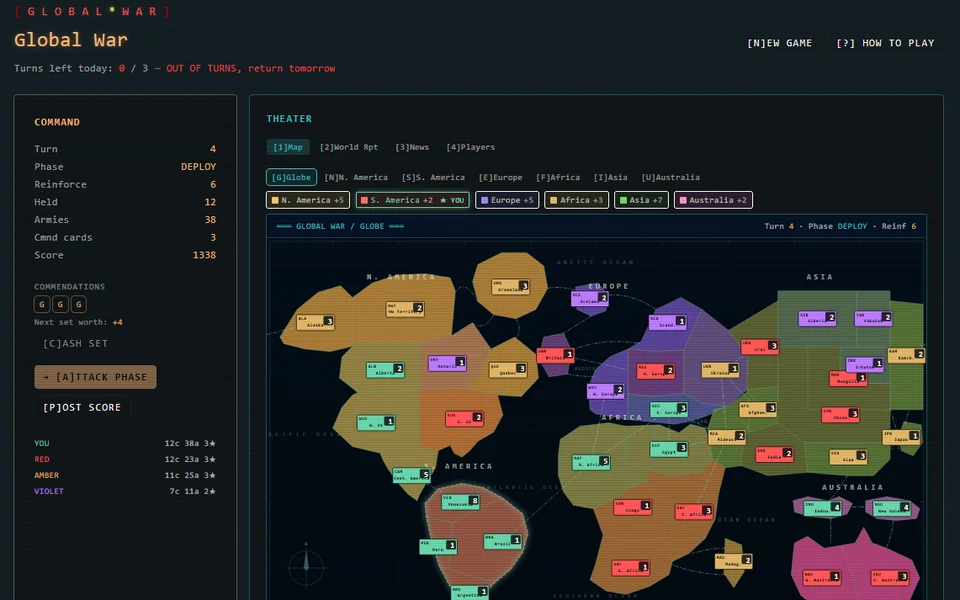Start a new game with [N]EW GAME
This screenshot has height=600, width=960.
pos(779,43)
